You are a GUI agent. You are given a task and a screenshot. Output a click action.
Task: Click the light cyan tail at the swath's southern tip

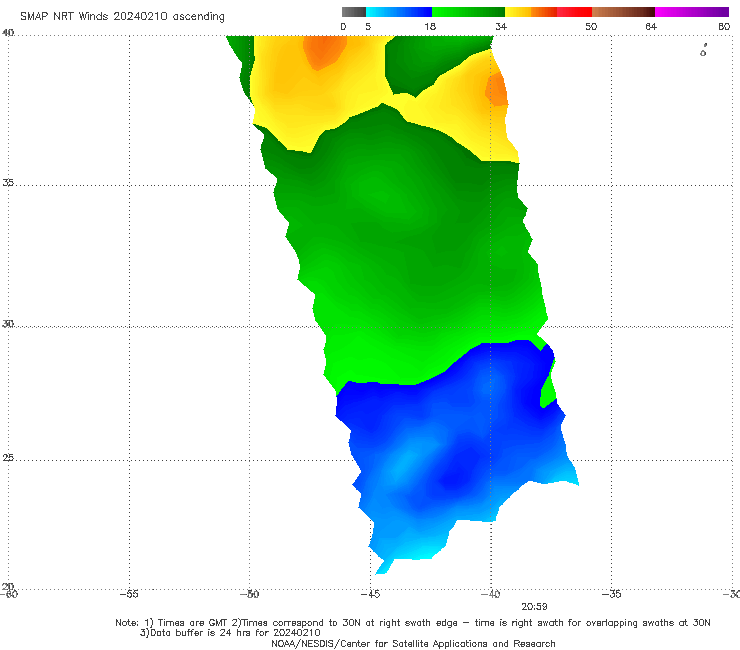coord(383,566)
